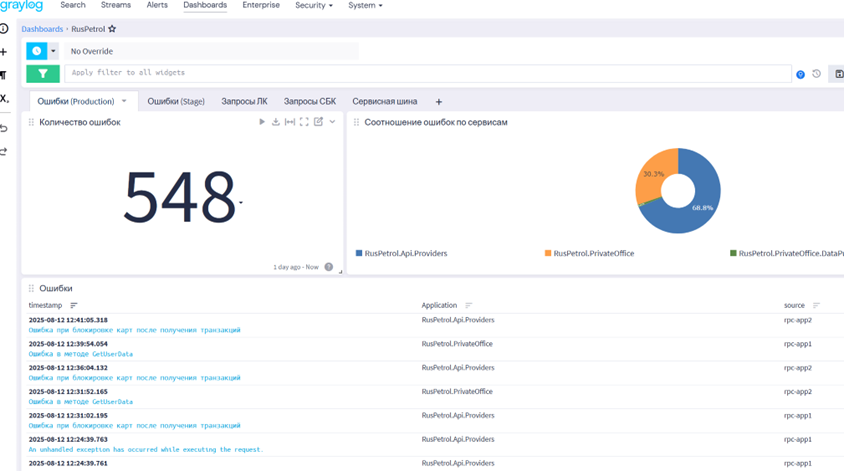Click the save dashboard icon
This screenshot has width=844, height=471.
click(839, 74)
